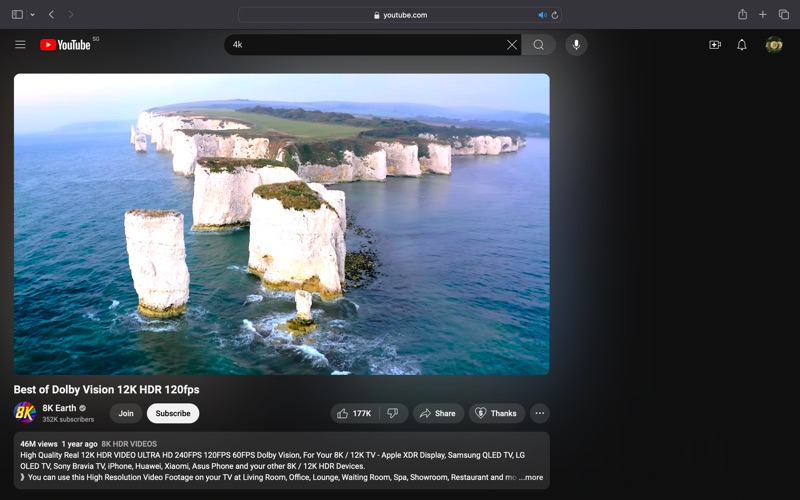Send Thanks to the creator
This screenshot has height=500, width=800.
(496, 413)
